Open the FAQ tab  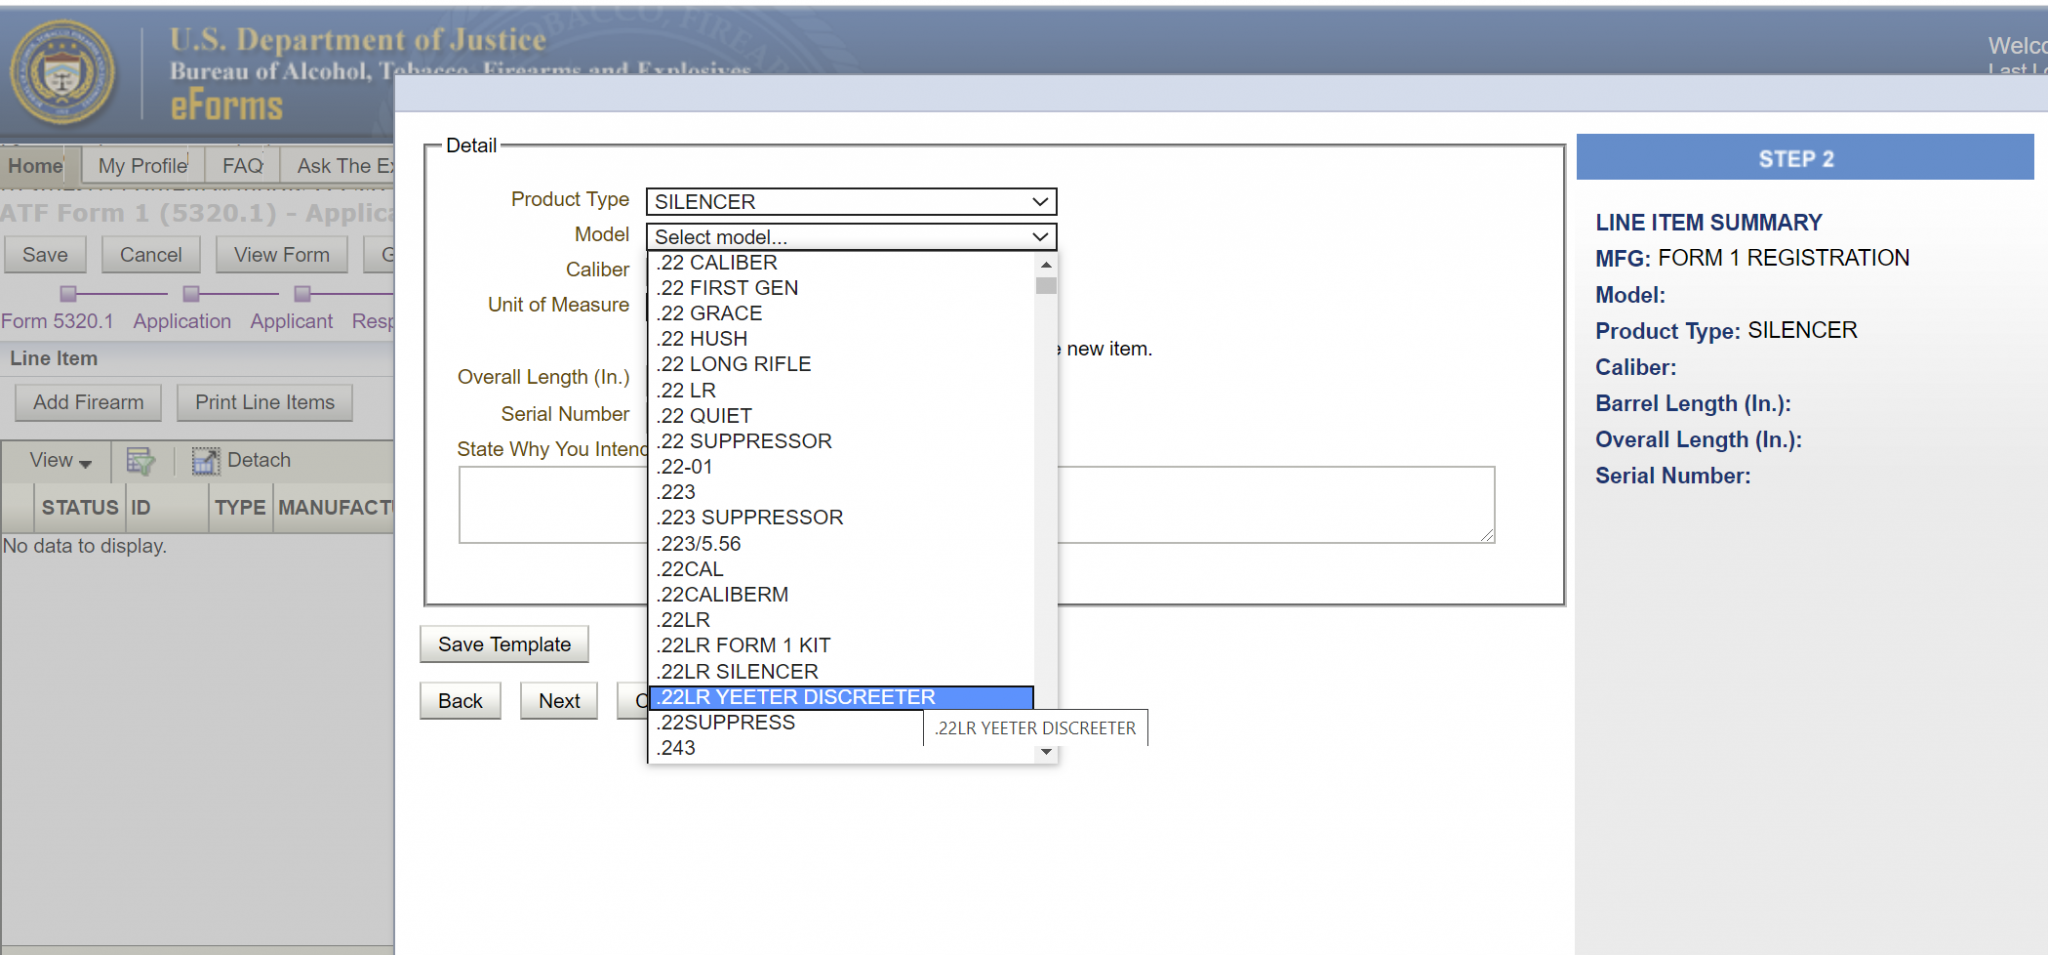pyautogui.click(x=242, y=166)
